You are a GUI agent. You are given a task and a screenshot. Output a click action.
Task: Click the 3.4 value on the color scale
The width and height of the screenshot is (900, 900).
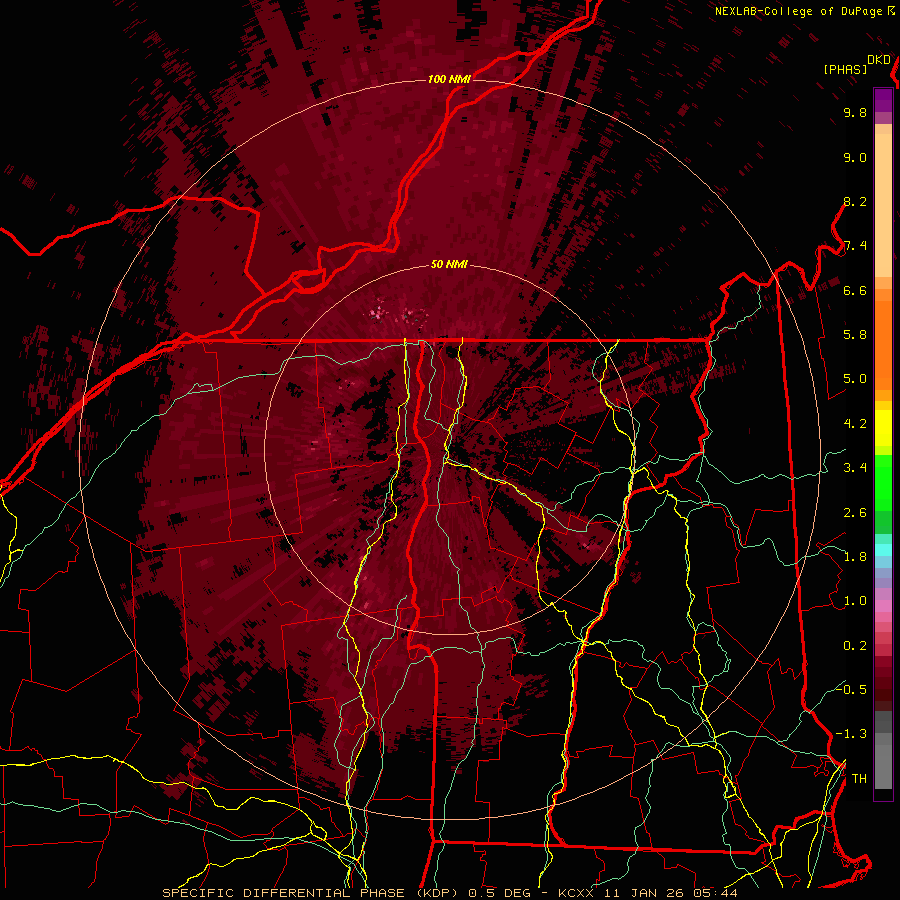pyautogui.click(x=855, y=468)
